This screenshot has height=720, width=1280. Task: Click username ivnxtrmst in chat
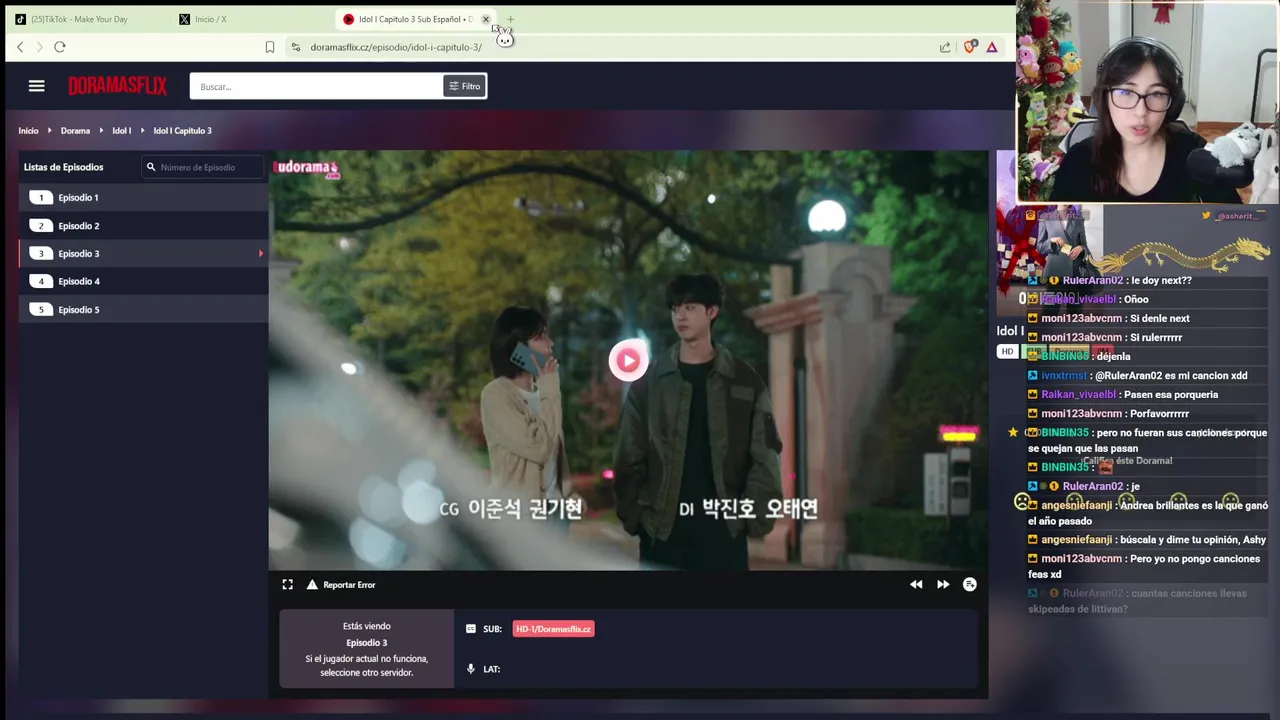[x=1064, y=375]
